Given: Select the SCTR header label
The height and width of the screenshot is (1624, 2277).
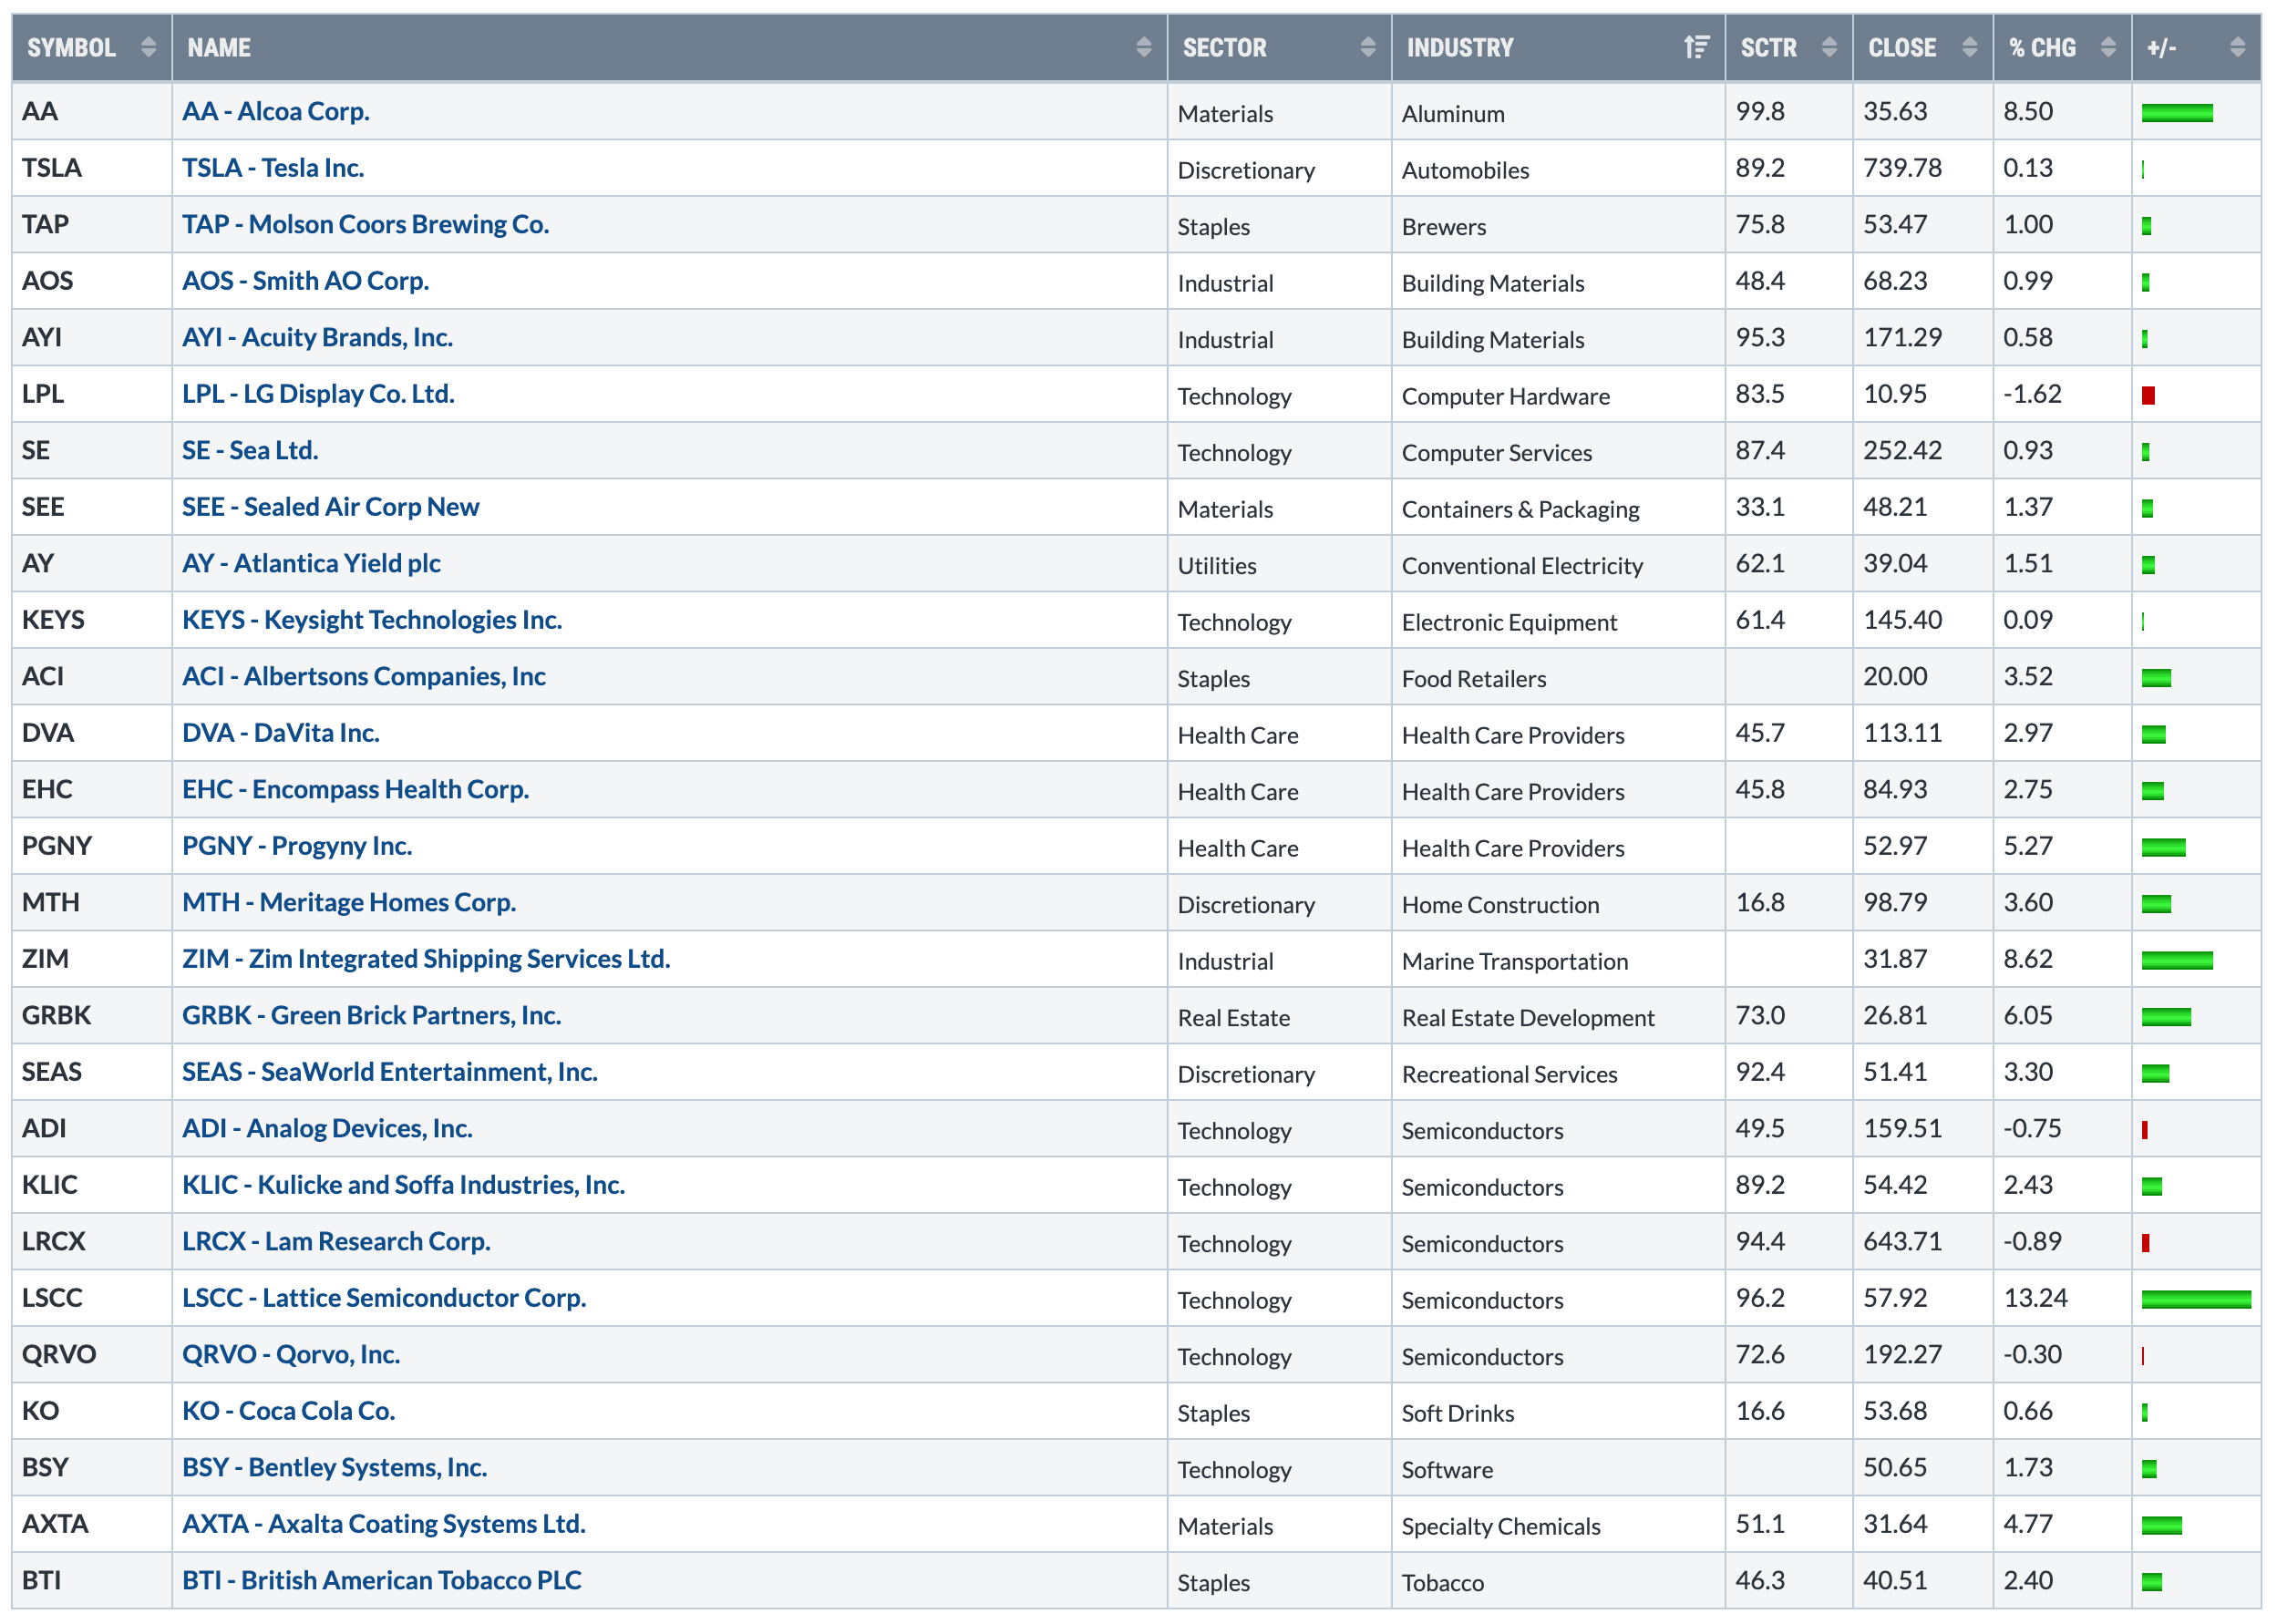Looking at the screenshot, I should [x=1768, y=47].
